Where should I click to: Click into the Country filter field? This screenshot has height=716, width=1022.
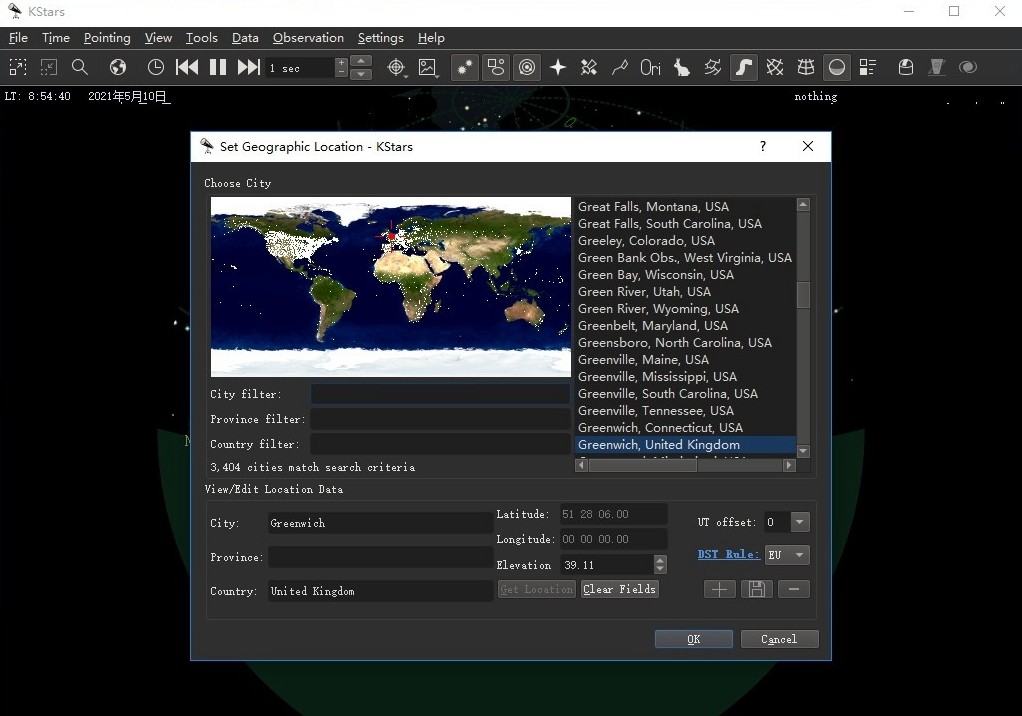tap(441, 444)
